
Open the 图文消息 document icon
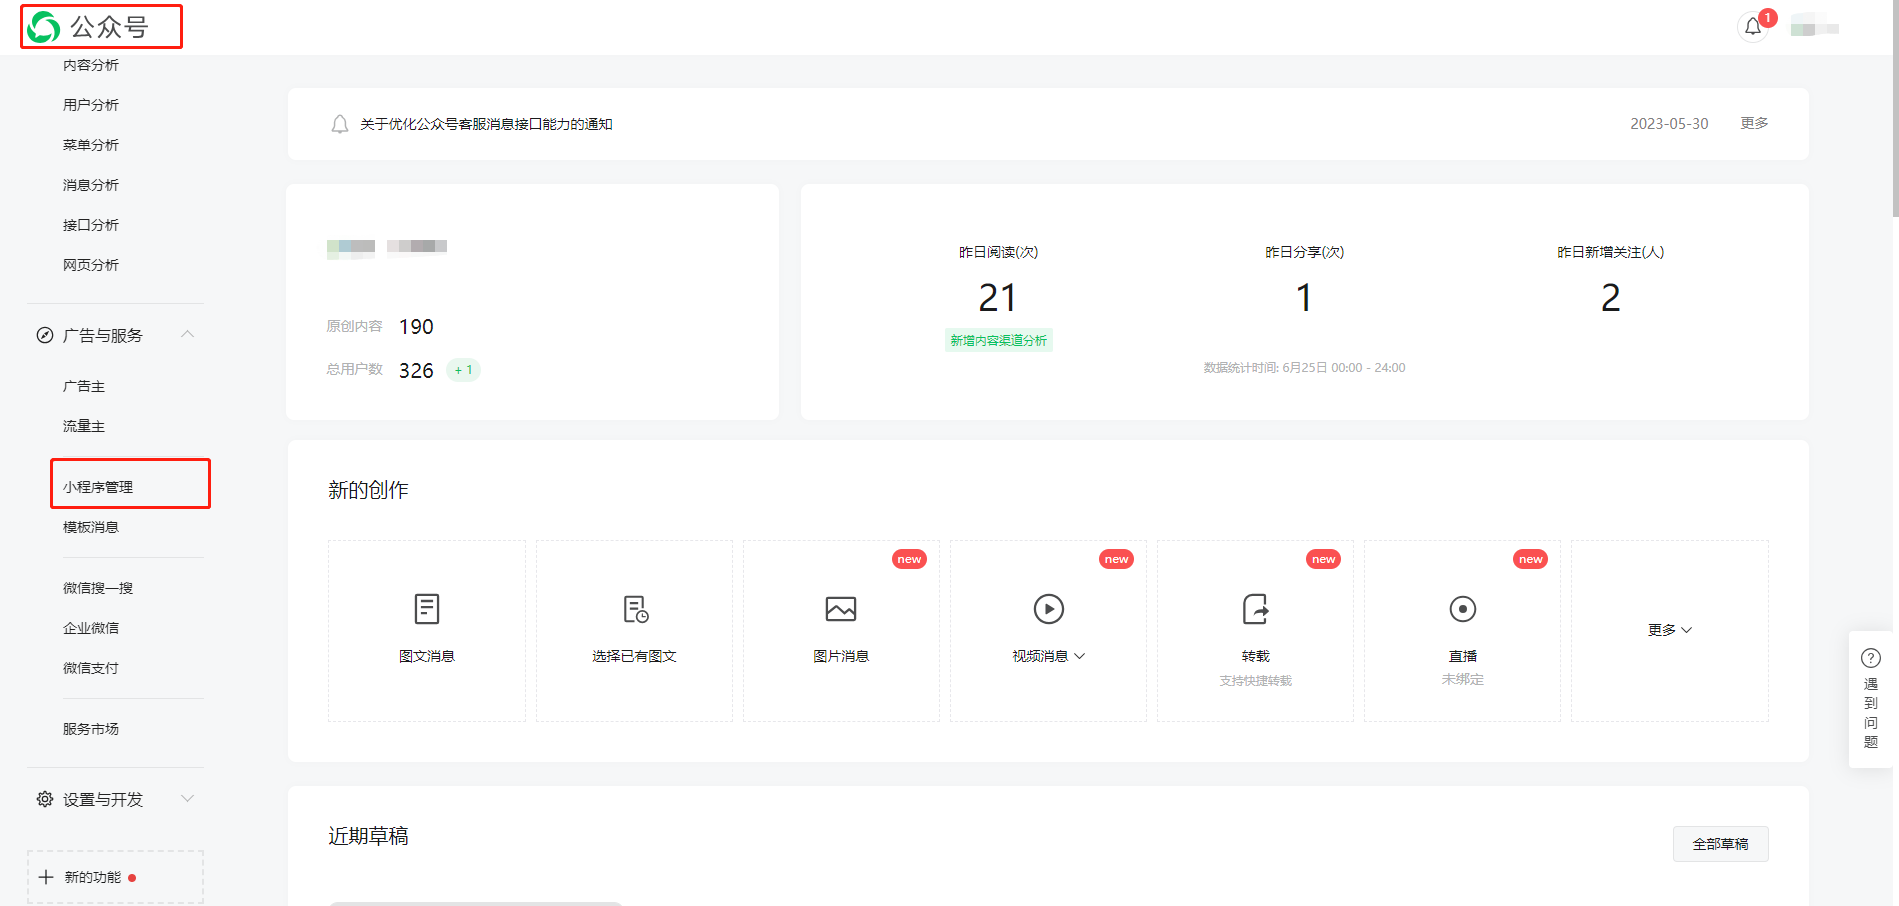[427, 608]
